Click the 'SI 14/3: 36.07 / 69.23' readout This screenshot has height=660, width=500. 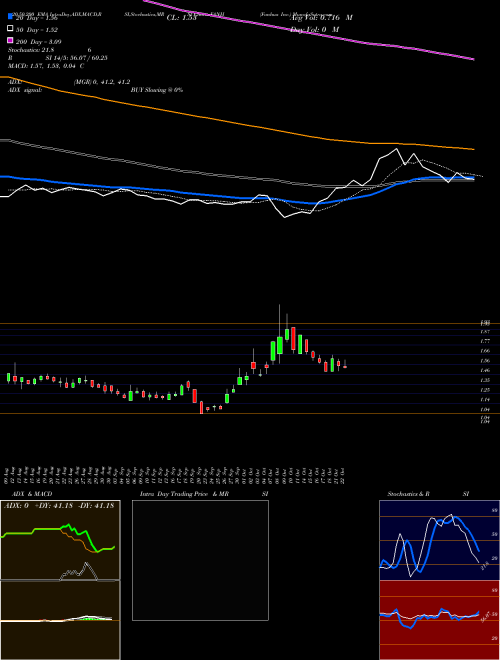77,58
